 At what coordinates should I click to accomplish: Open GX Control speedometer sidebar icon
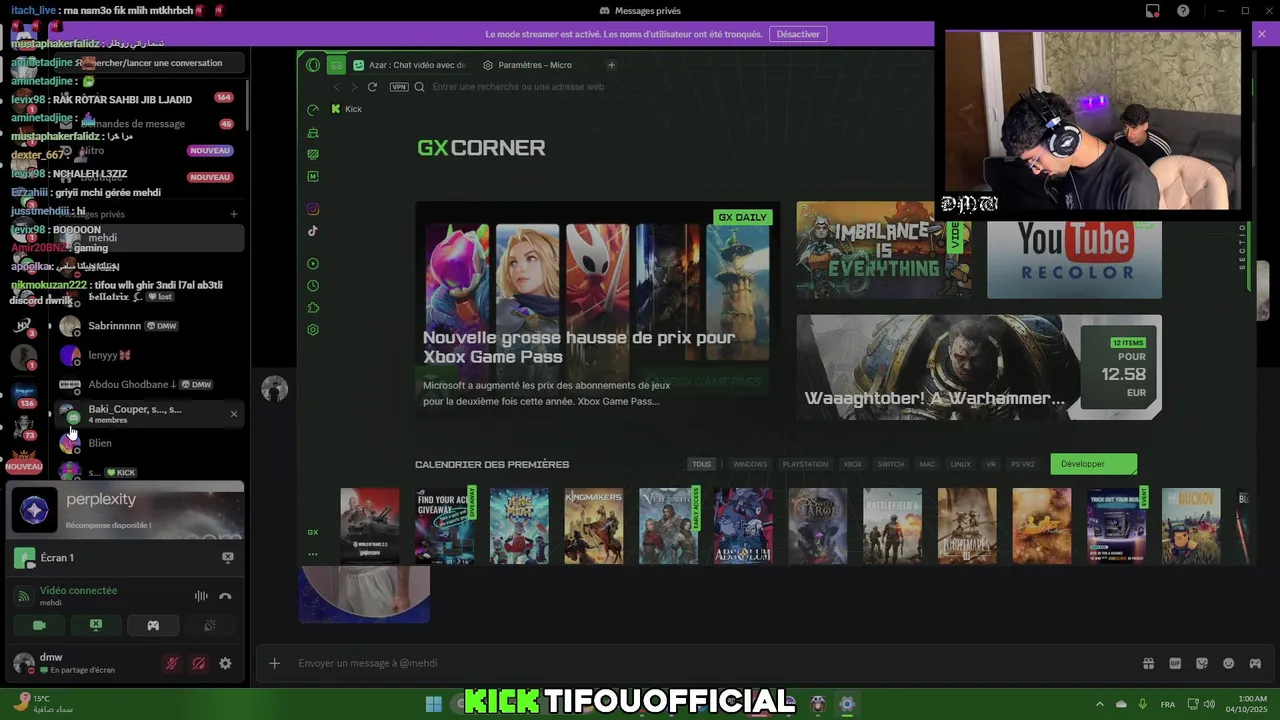[x=313, y=110]
